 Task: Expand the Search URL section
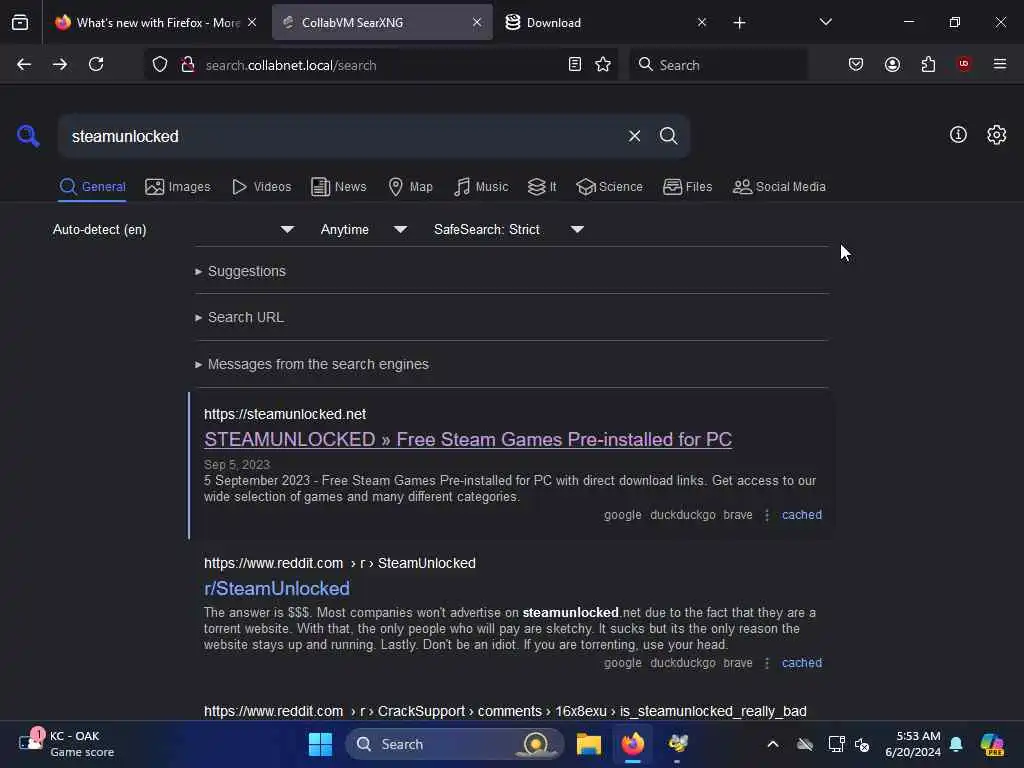pyautogui.click(x=239, y=317)
